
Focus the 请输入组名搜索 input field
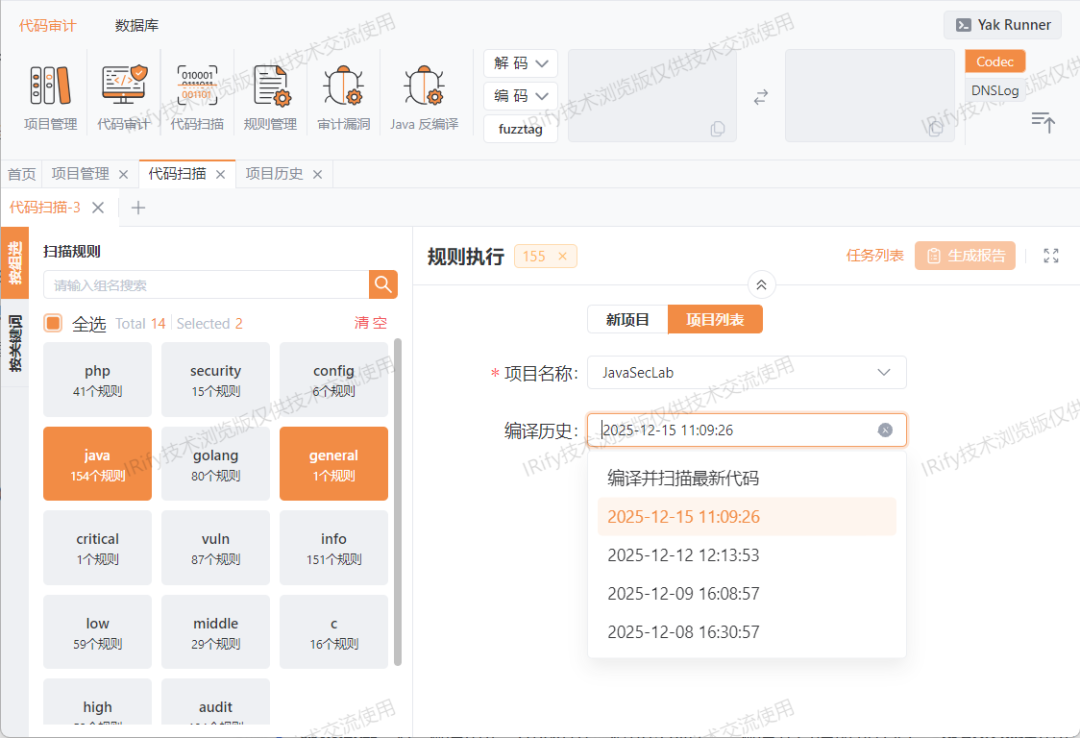(x=206, y=285)
